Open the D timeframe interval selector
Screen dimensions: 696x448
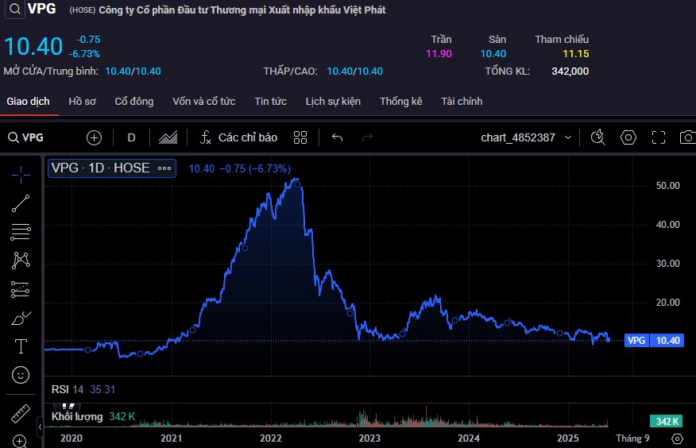click(x=131, y=138)
